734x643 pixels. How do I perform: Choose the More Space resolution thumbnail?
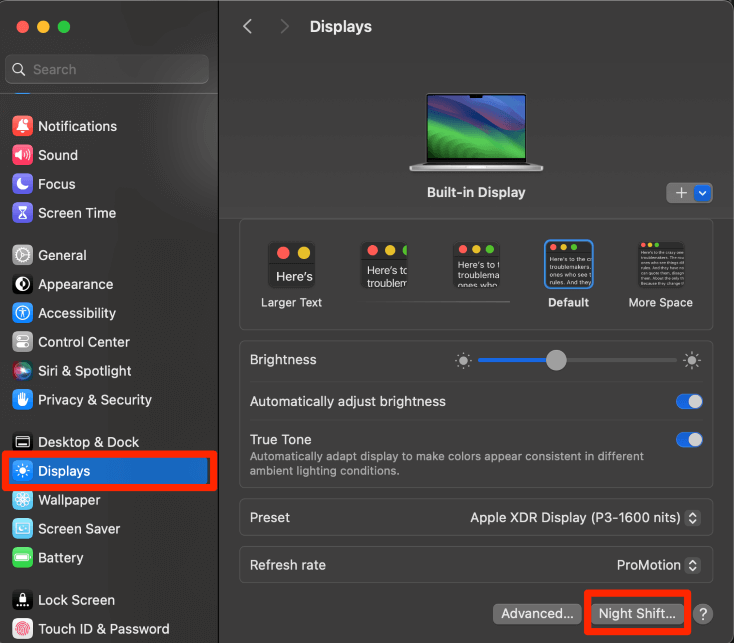pyautogui.click(x=661, y=264)
